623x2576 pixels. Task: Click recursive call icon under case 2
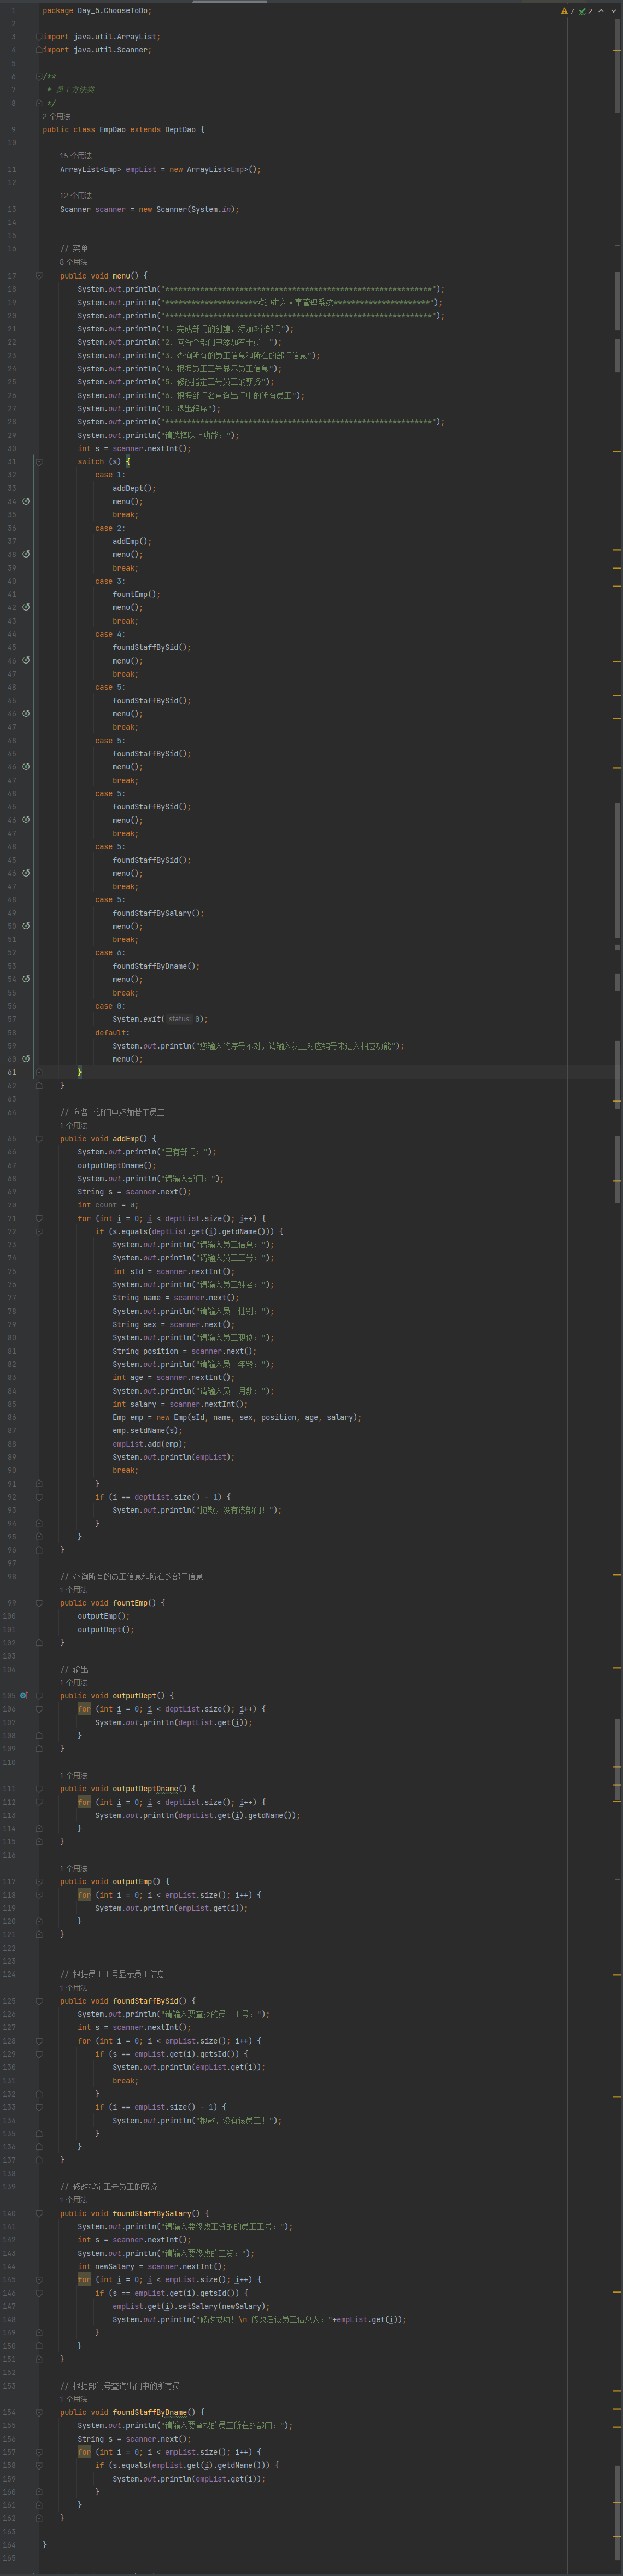[26, 554]
